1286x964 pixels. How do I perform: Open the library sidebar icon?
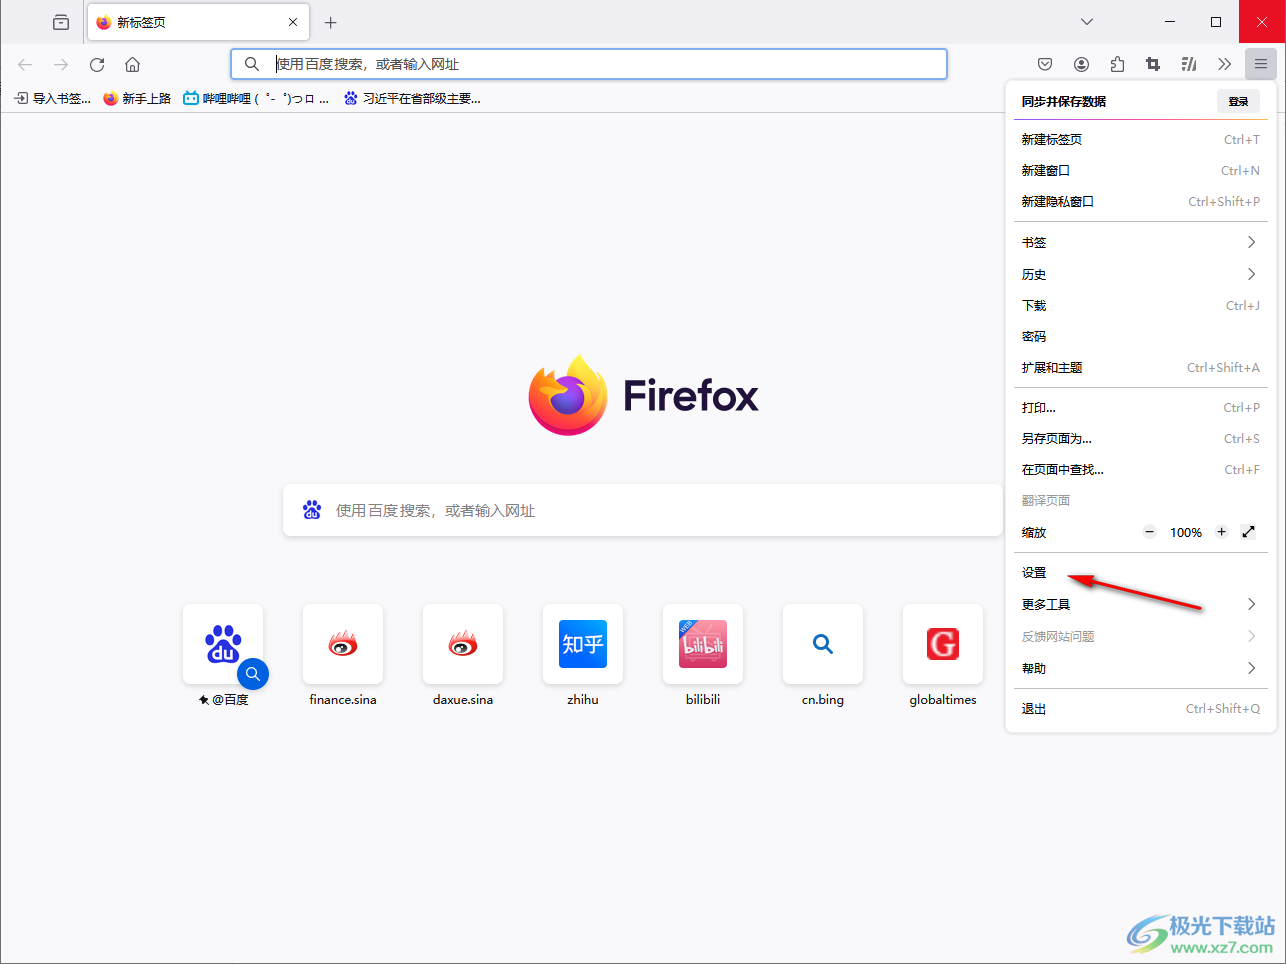(1189, 64)
